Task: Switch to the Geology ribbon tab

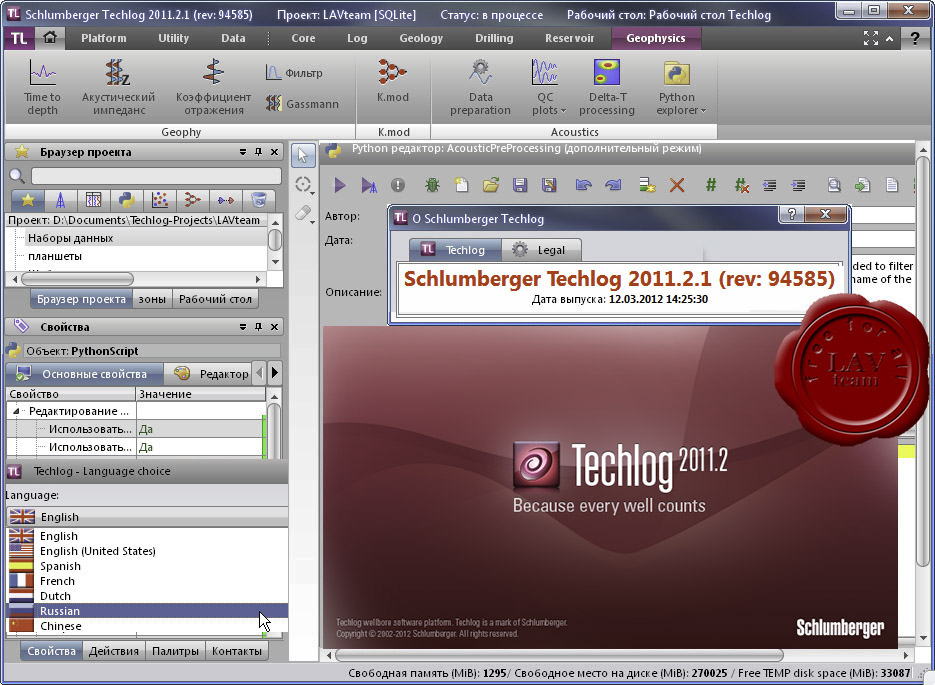Action: tap(421, 38)
